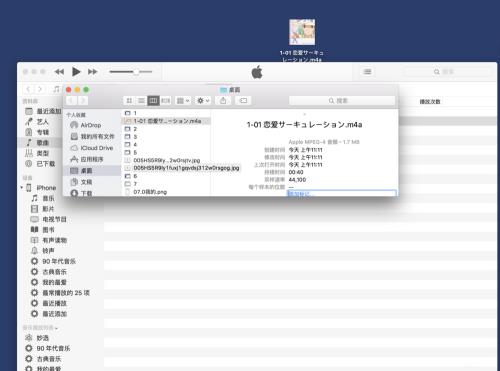Adjust the iTunes volume slider knob

tap(136, 72)
